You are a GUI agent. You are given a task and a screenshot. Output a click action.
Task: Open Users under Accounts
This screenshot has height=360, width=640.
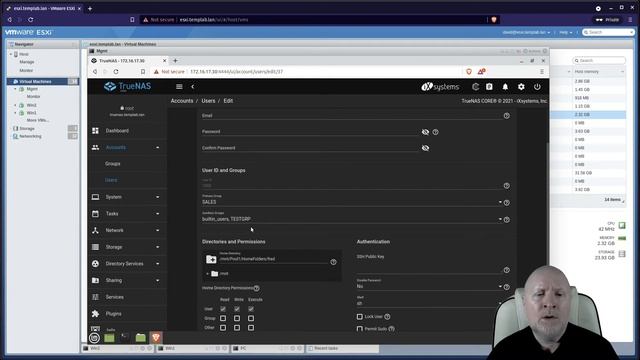111,180
